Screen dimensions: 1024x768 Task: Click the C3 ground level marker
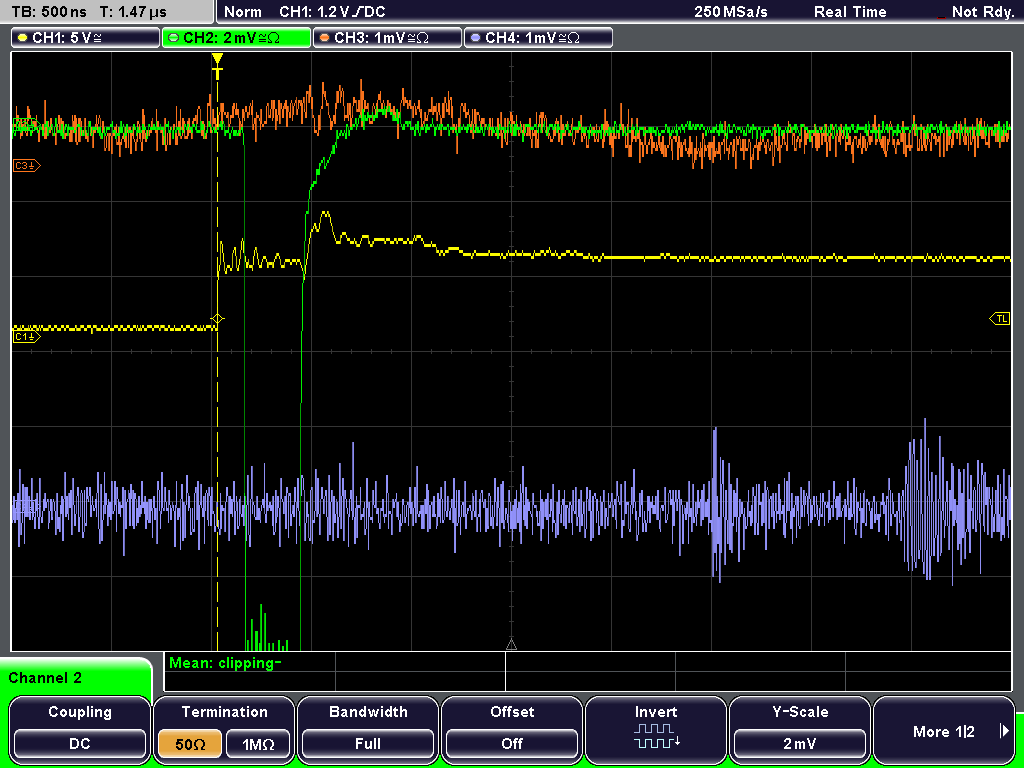(27, 166)
